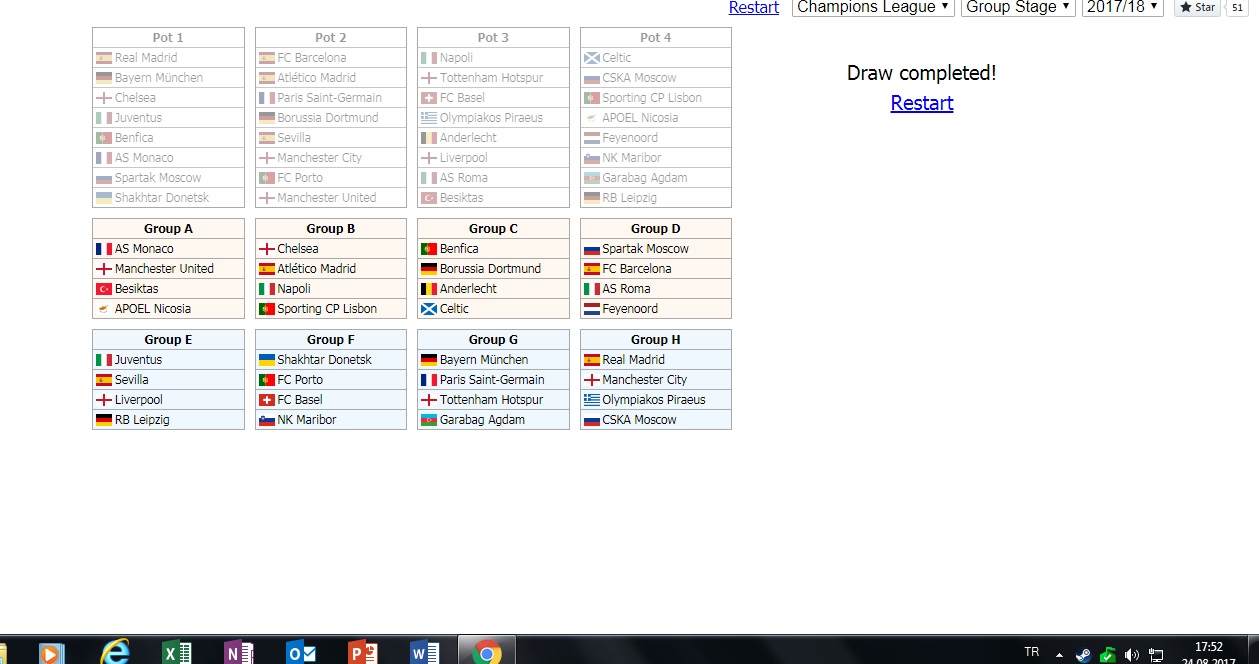Launch PowerPoint from the taskbar
Image resolution: width=1259 pixels, height=664 pixels.
click(362, 653)
